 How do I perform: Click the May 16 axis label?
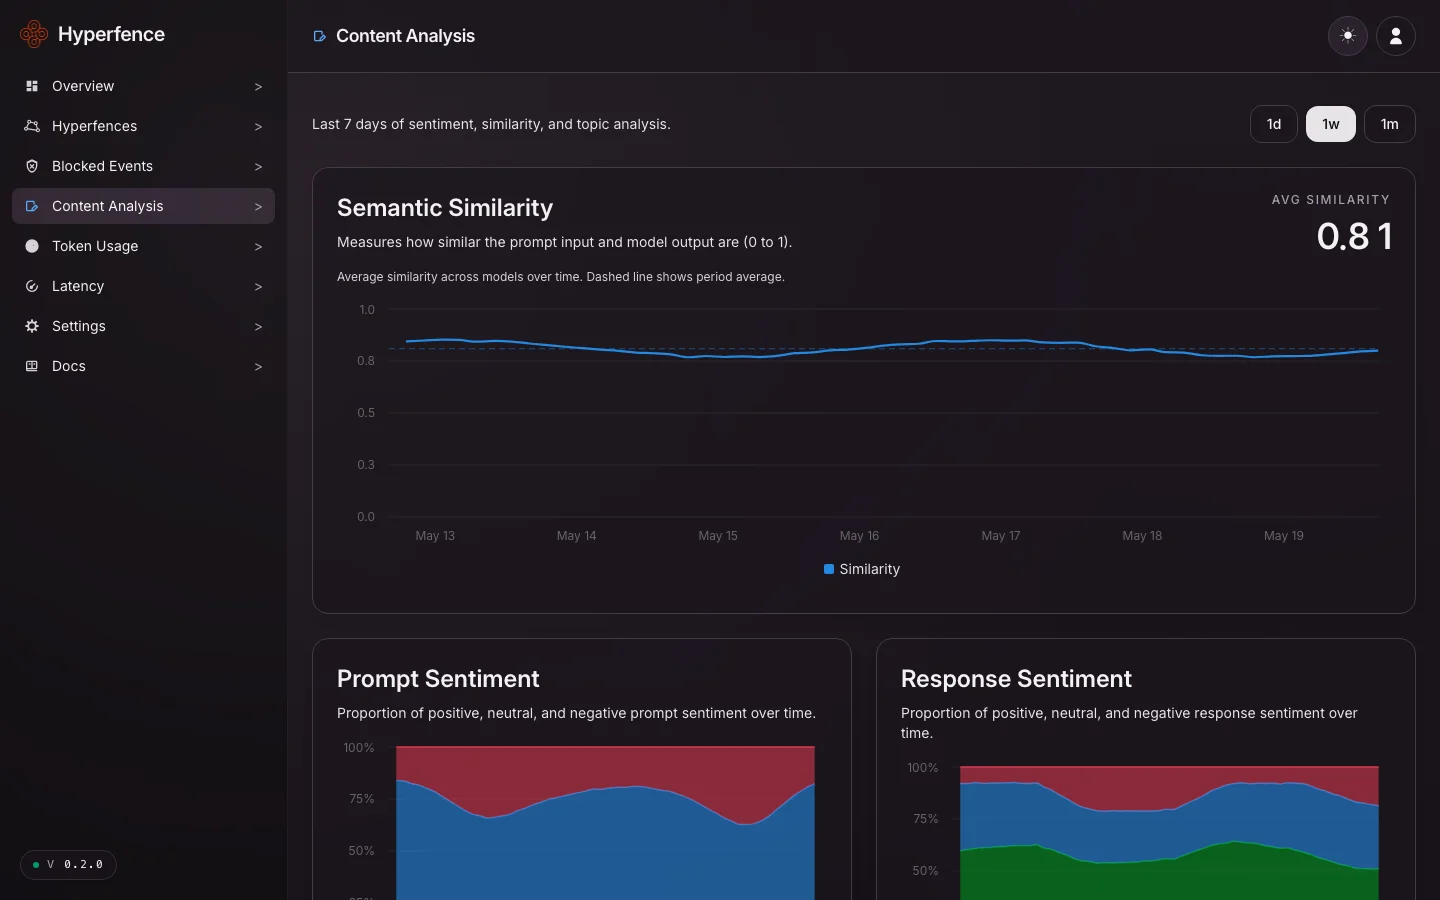click(859, 536)
